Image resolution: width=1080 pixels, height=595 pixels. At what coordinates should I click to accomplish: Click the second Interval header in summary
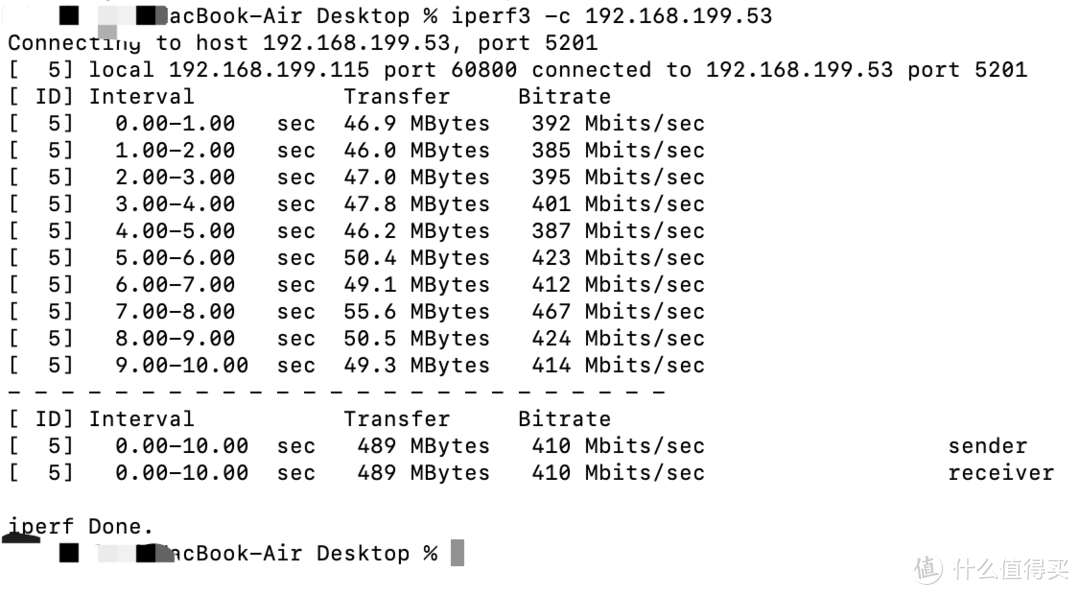(x=141, y=419)
